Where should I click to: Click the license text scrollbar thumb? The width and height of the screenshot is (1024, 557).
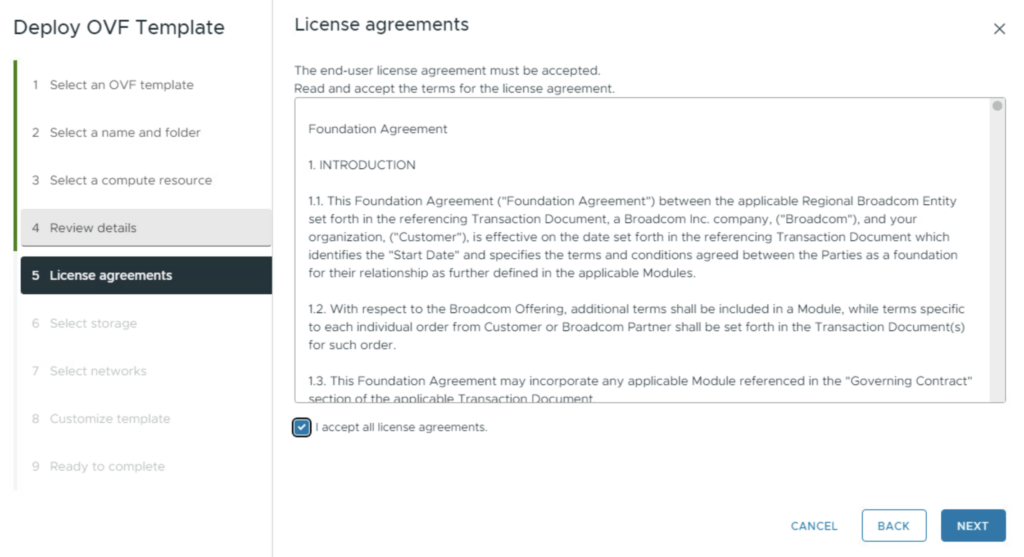click(x=997, y=106)
